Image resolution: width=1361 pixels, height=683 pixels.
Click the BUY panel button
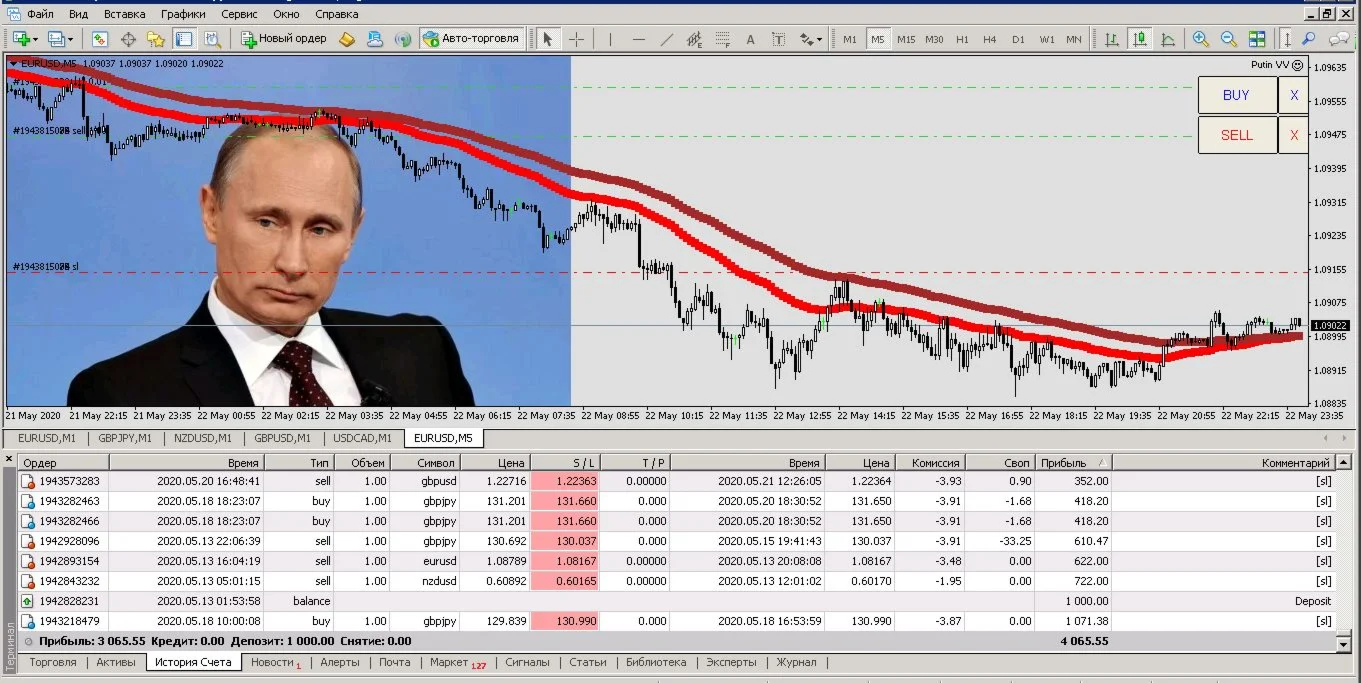tap(1237, 95)
